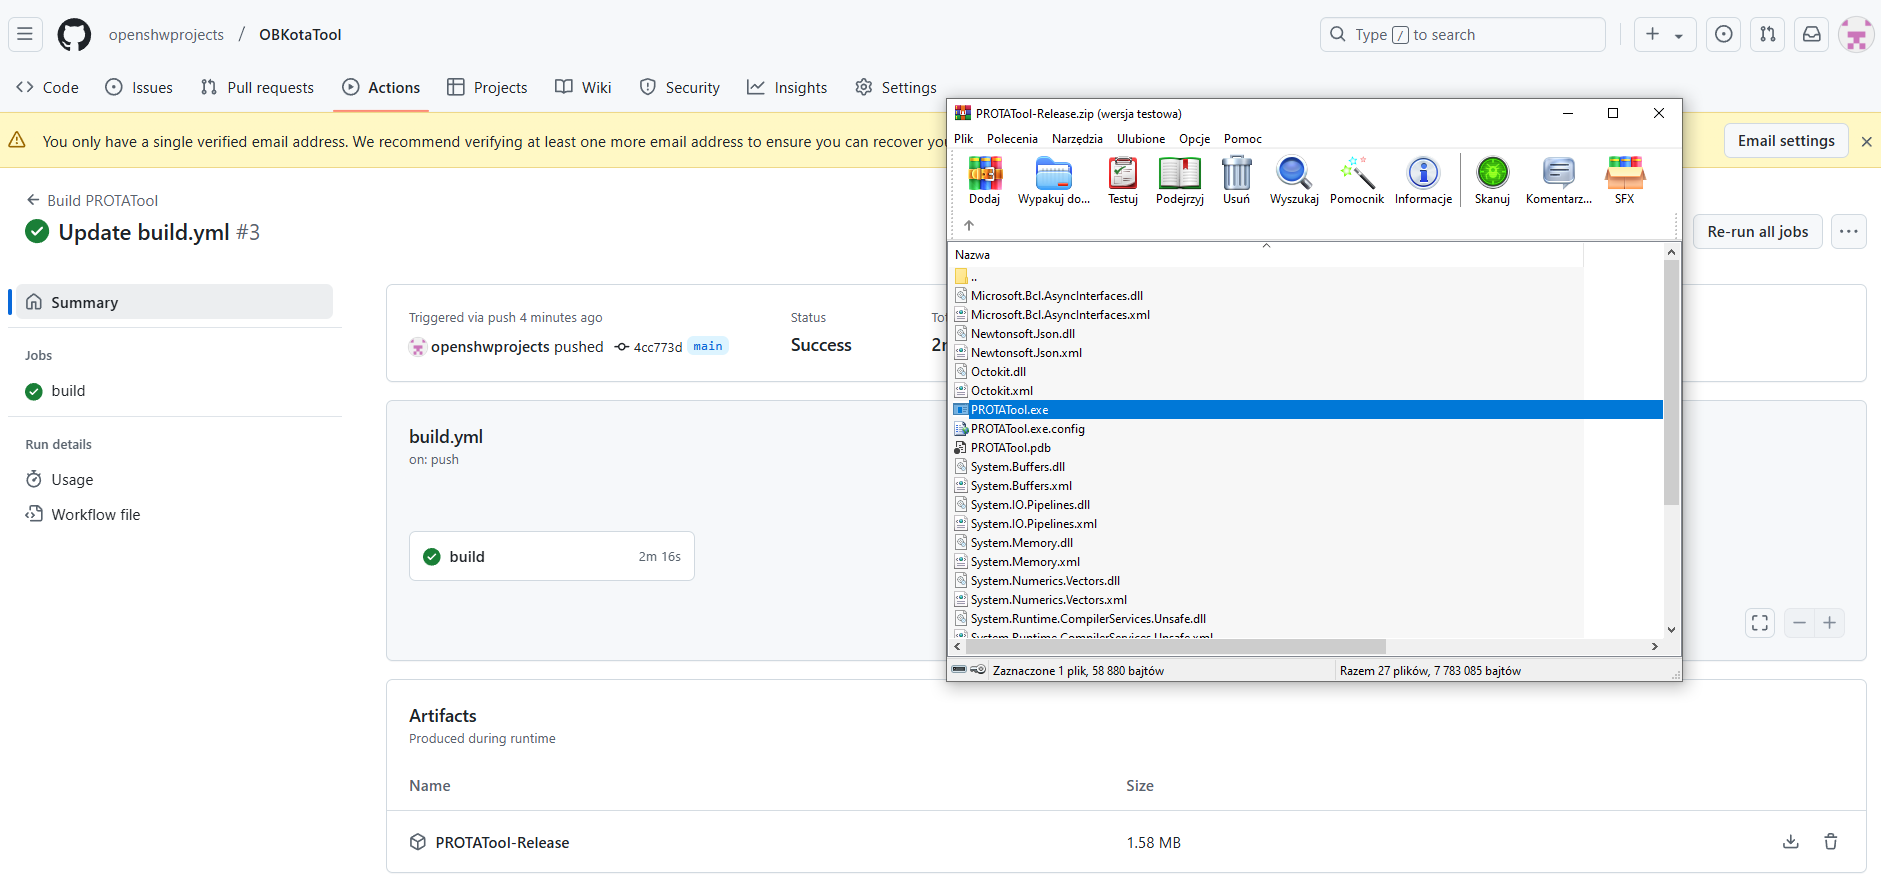Switch to the Projects tab
The width and height of the screenshot is (1881, 883).
pos(488,88)
